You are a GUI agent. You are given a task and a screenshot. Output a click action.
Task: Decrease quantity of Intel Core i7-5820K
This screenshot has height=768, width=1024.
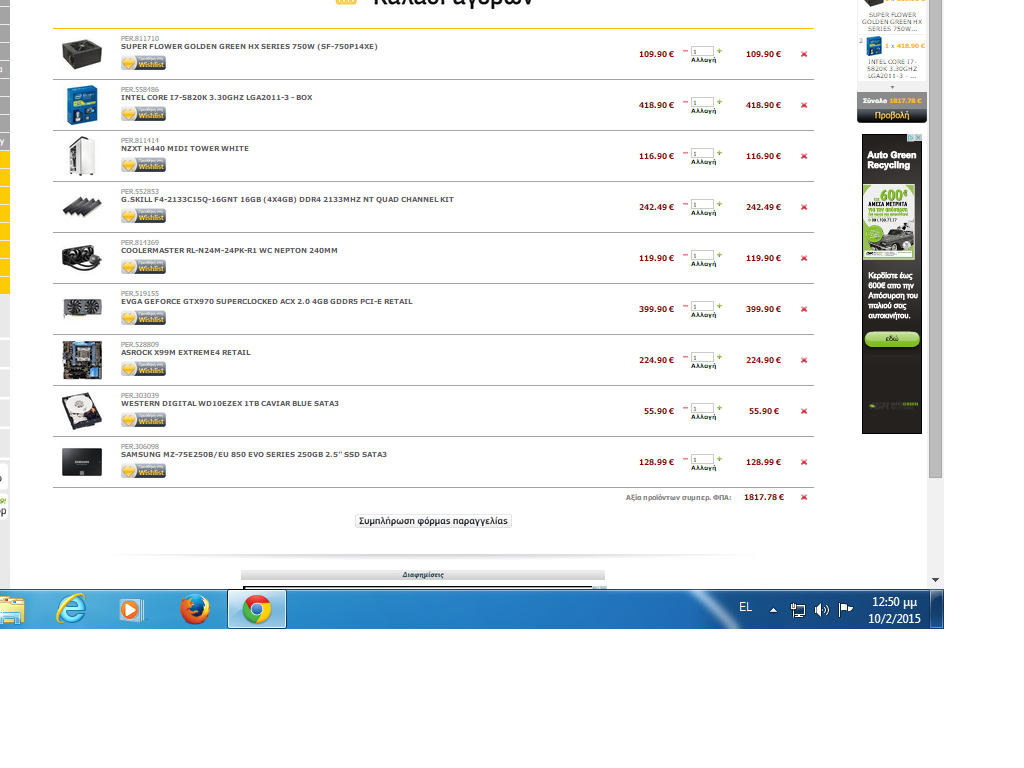click(x=685, y=102)
